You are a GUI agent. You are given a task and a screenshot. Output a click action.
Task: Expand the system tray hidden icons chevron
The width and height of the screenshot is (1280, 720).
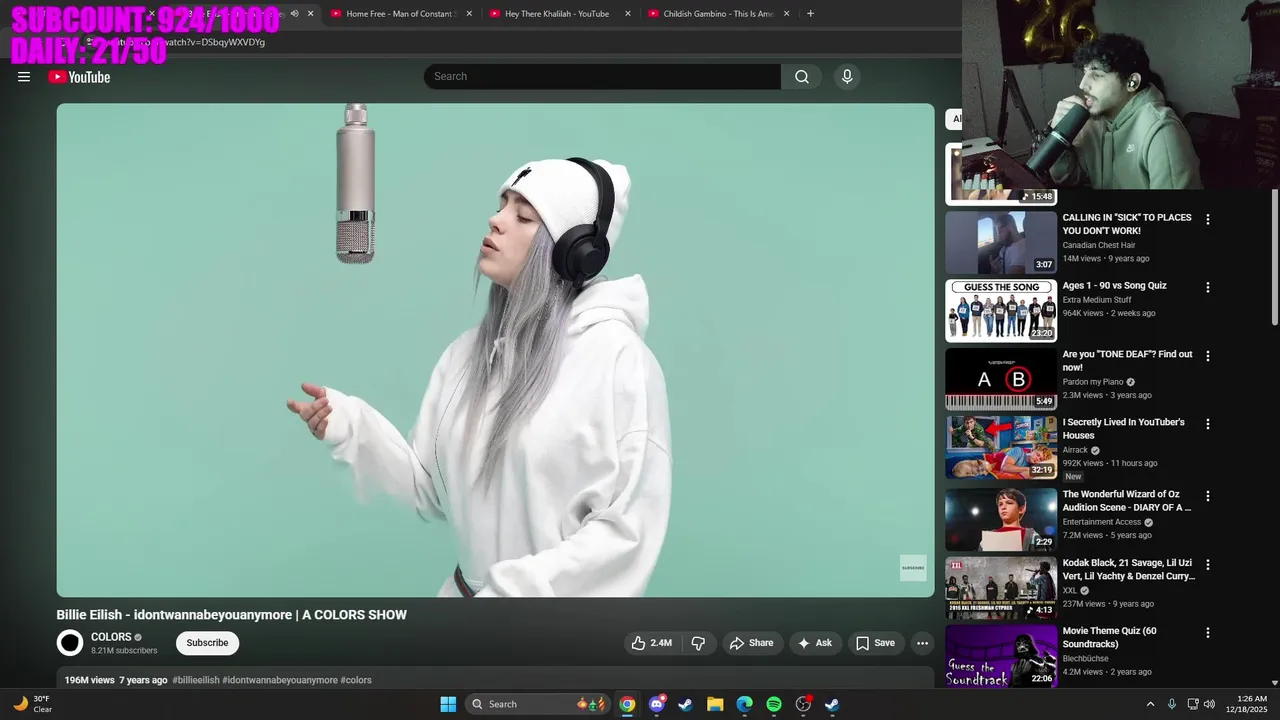point(1150,704)
